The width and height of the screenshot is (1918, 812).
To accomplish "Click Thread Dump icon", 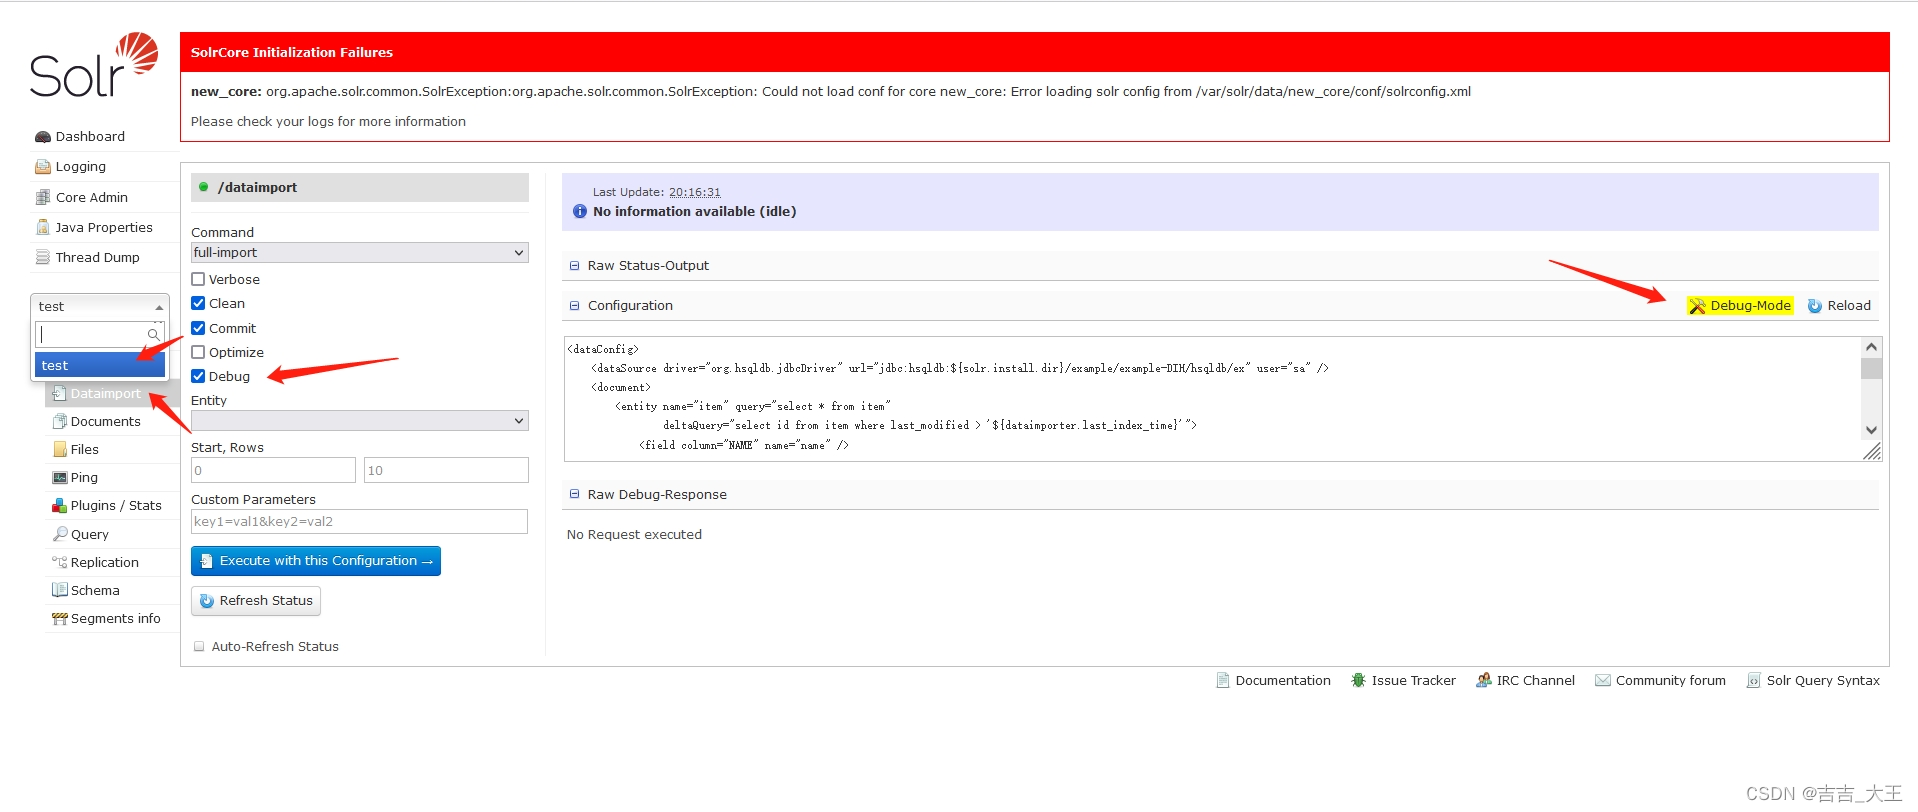I will [42, 257].
